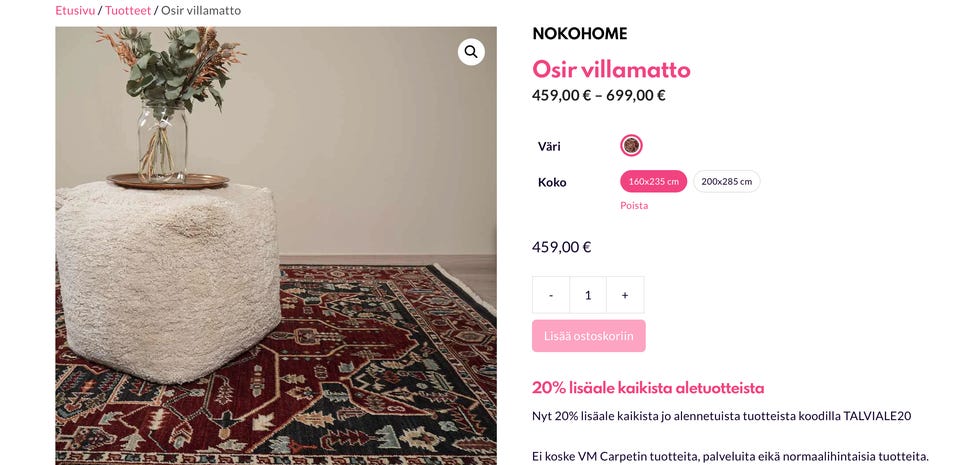
Task: Click the 20% lisäale kaikista aletuotteista heading
Action: tap(648, 388)
